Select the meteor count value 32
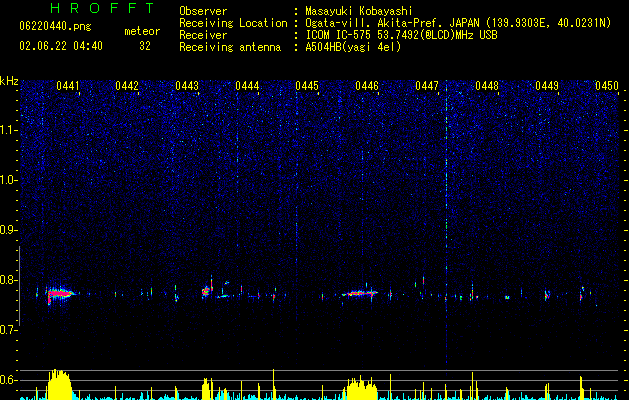The image size is (629, 400). [145, 46]
